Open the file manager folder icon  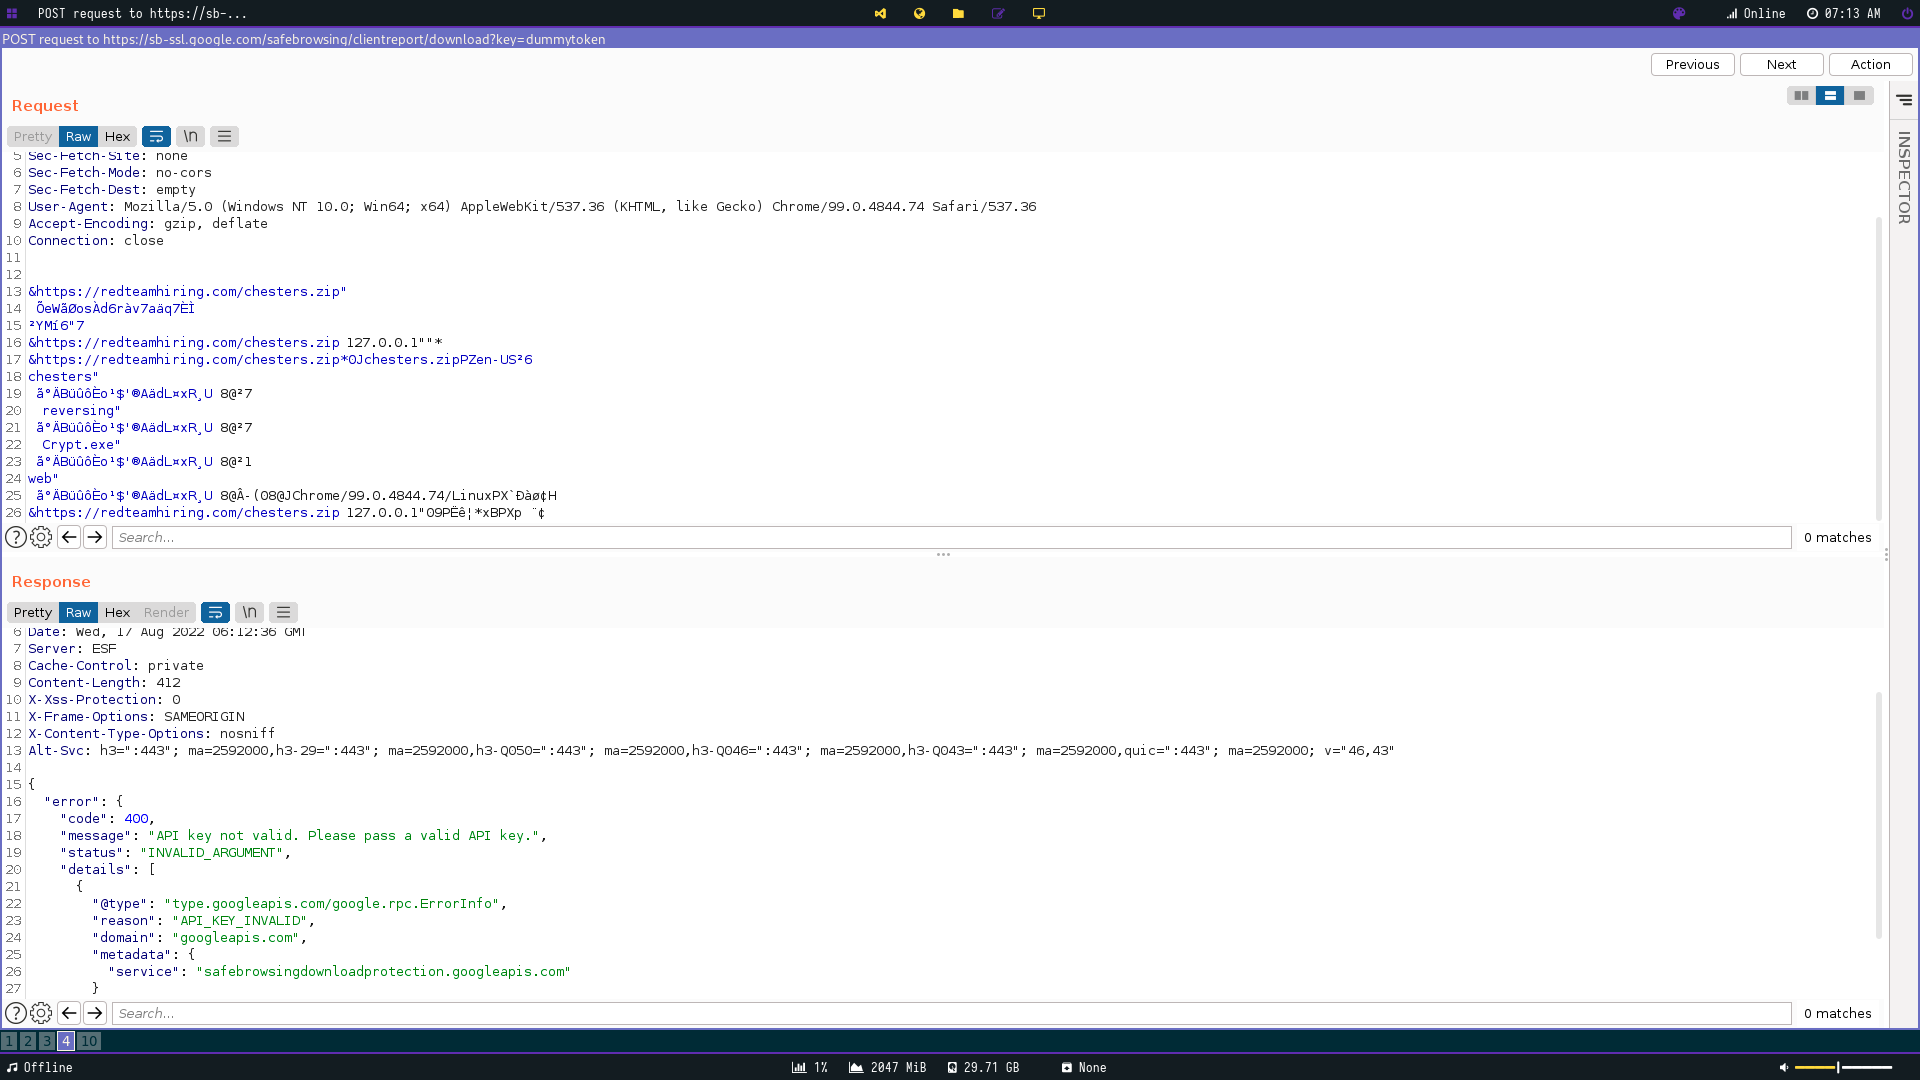(958, 14)
